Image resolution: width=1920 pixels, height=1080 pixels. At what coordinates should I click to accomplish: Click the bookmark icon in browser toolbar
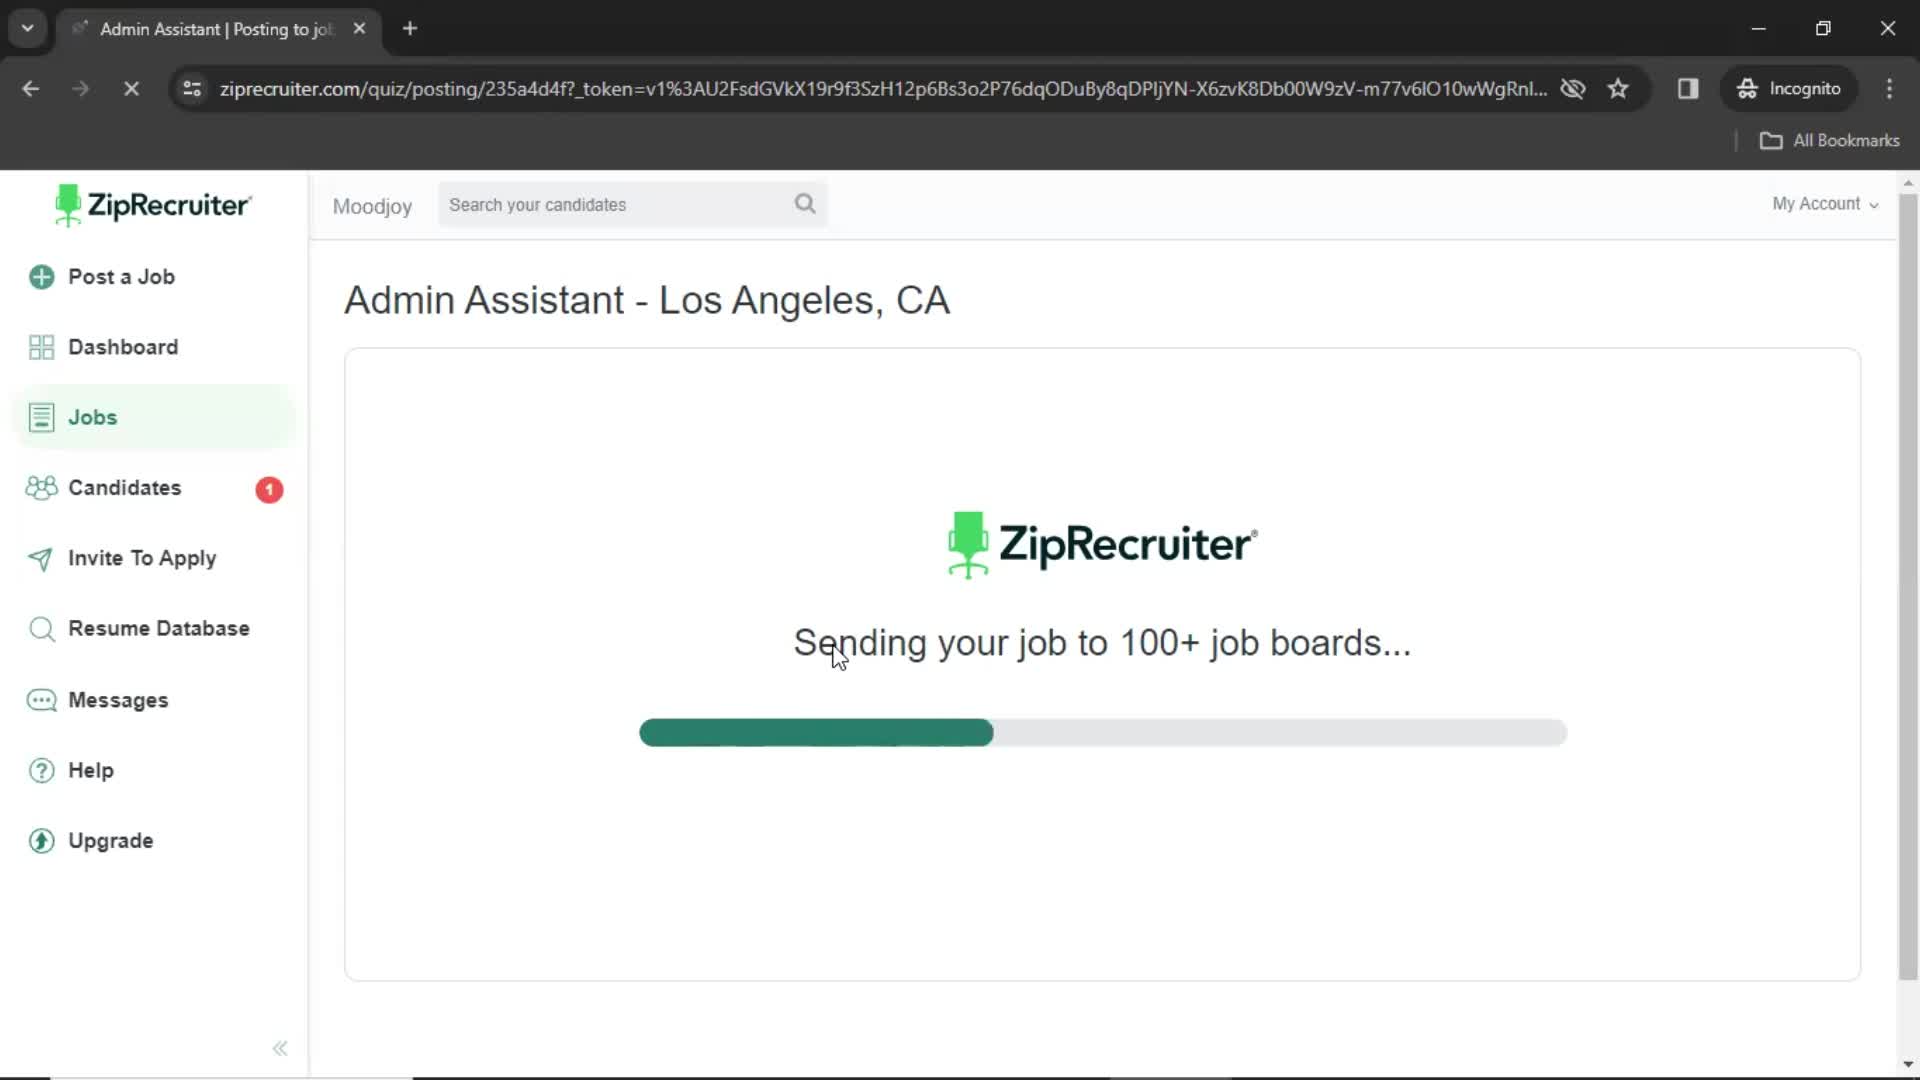point(1617,88)
